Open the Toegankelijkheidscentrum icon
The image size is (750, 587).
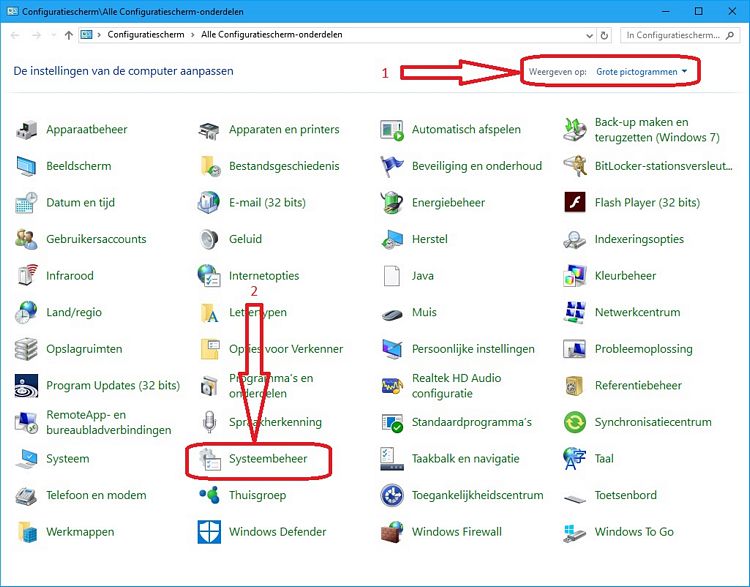(x=392, y=495)
